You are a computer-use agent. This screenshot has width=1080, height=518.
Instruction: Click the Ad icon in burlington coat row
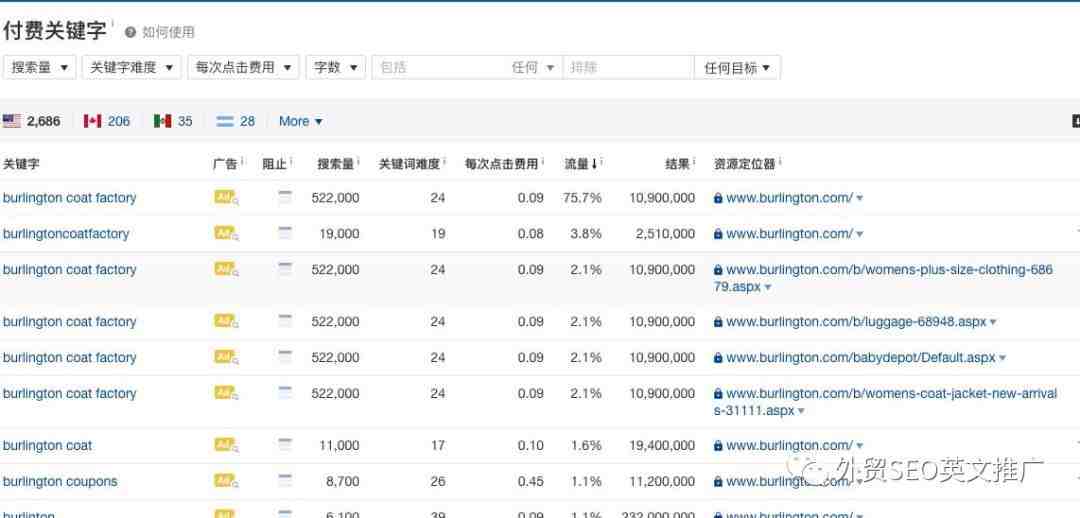[x=226, y=446]
